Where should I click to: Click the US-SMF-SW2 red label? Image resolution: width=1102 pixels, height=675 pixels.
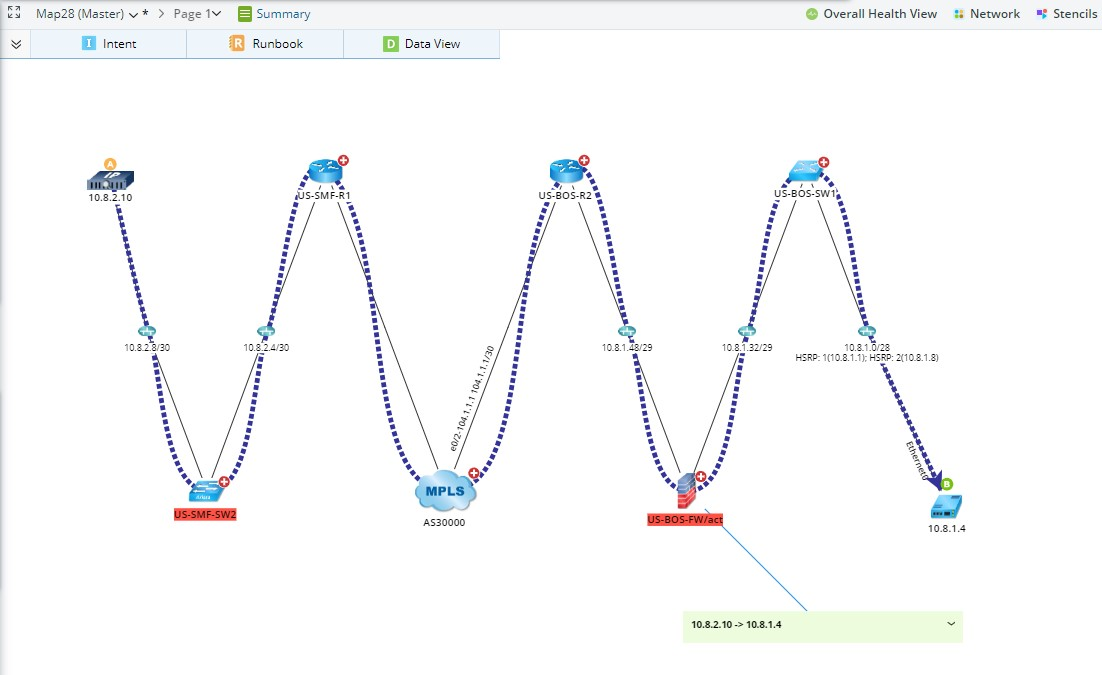(205, 515)
